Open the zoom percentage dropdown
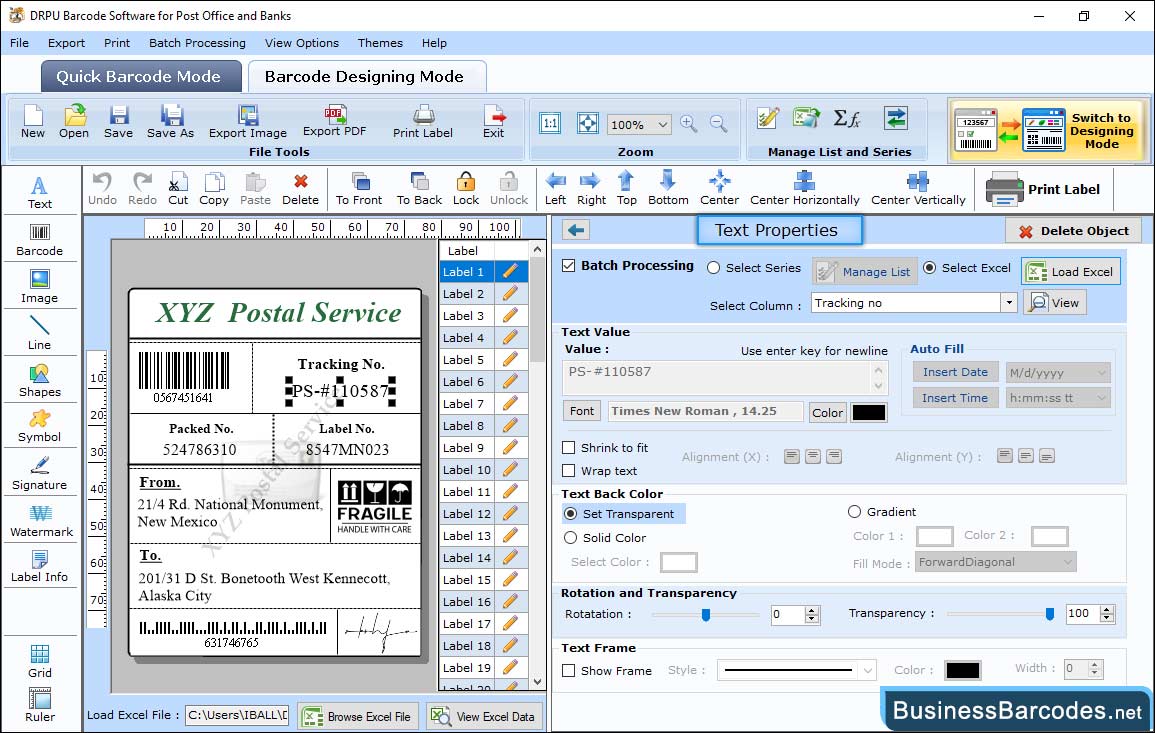This screenshot has height=733, width=1155. click(x=662, y=124)
